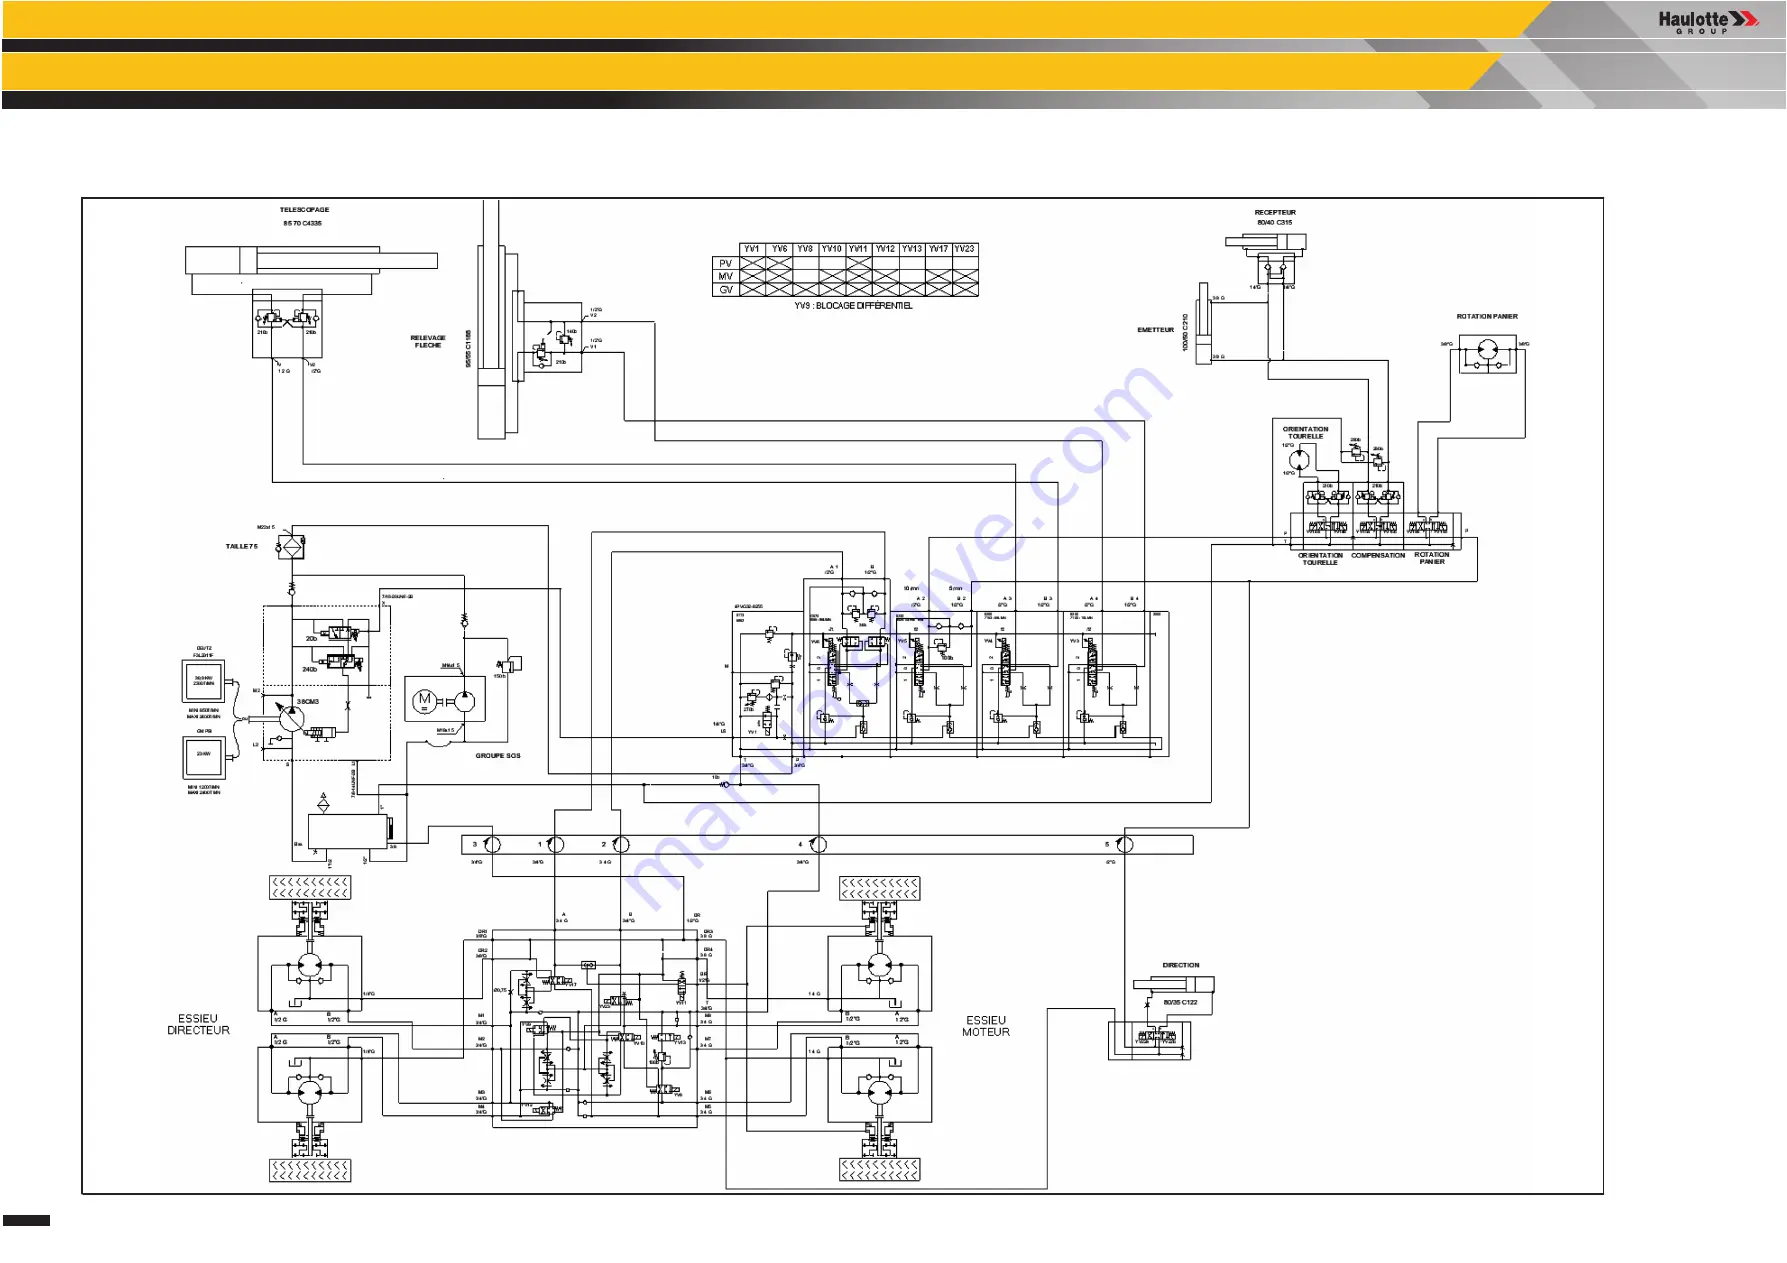Click upper wheel motor on ESSIEU DIRECTEUR
Screen dimensions: 1787x1263
click(x=309, y=966)
